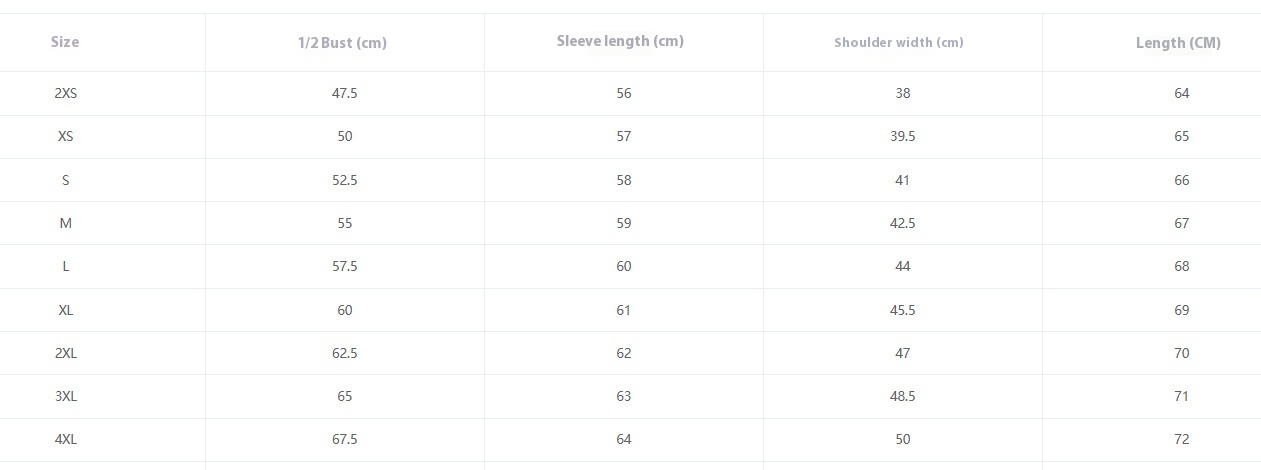The image size is (1261, 470).
Task: Select the L size row label
Action: tap(66, 266)
